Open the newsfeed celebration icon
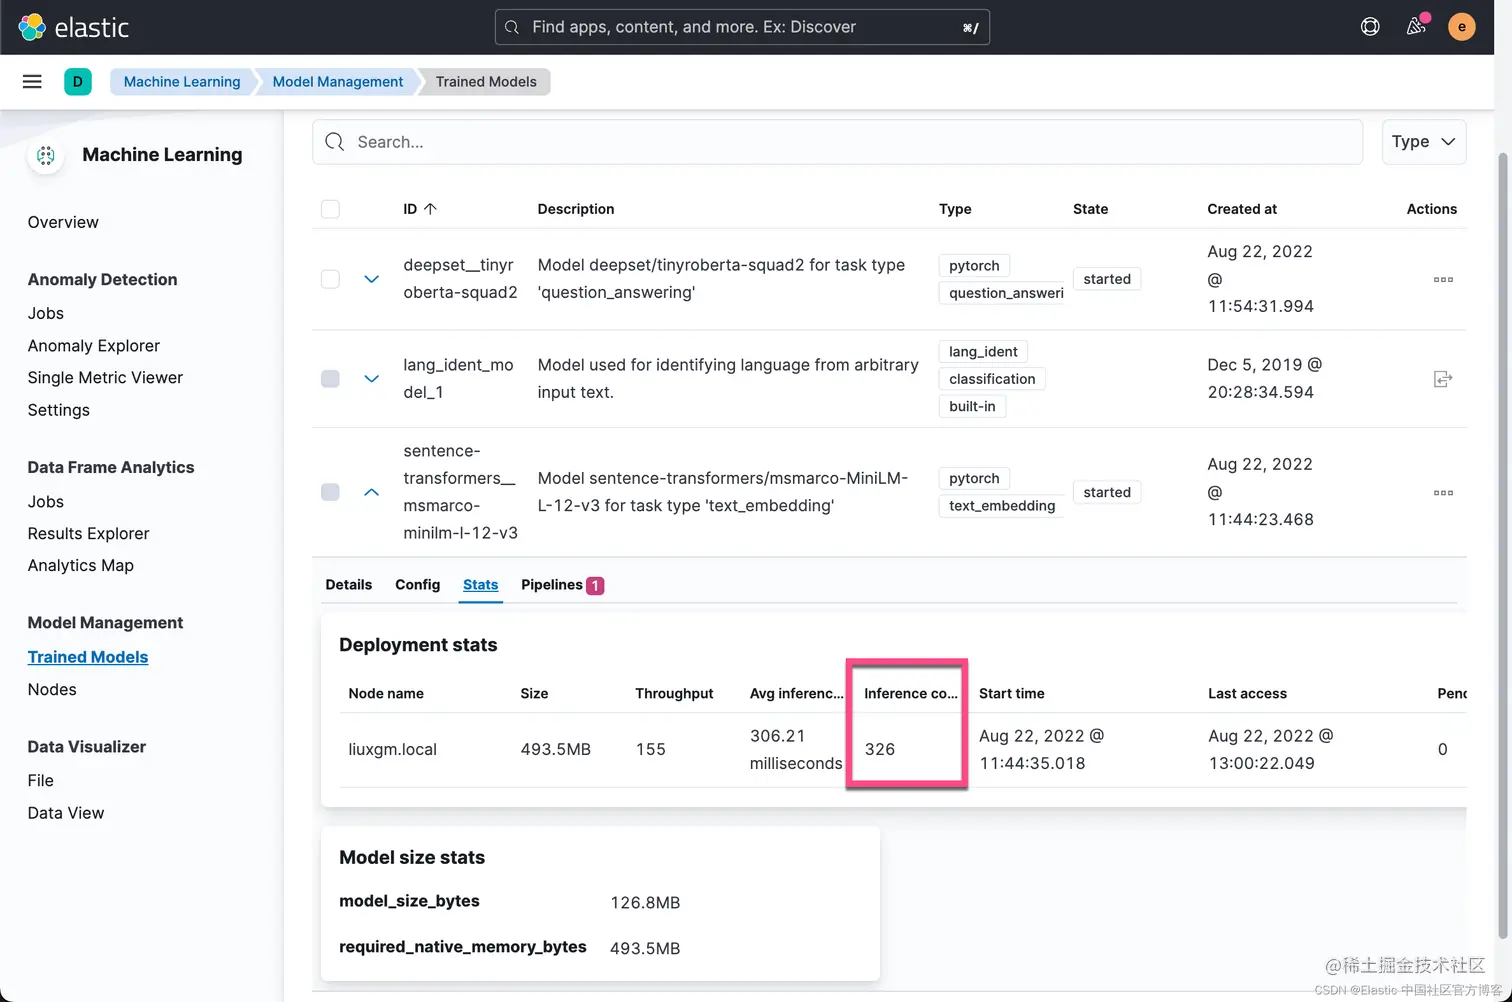The height and width of the screenshot is (1002, 1512). click(1416, 27)
